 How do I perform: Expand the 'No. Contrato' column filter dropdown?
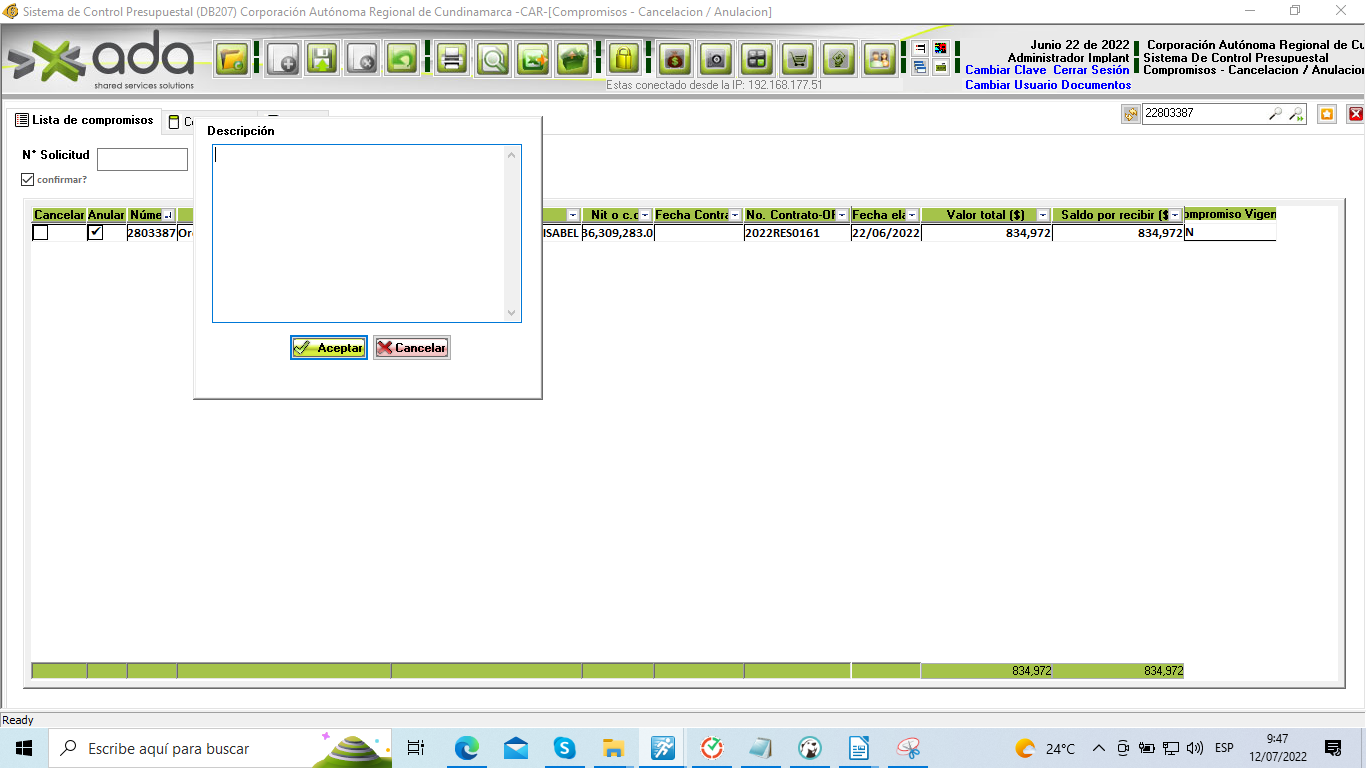pos(843,216)
